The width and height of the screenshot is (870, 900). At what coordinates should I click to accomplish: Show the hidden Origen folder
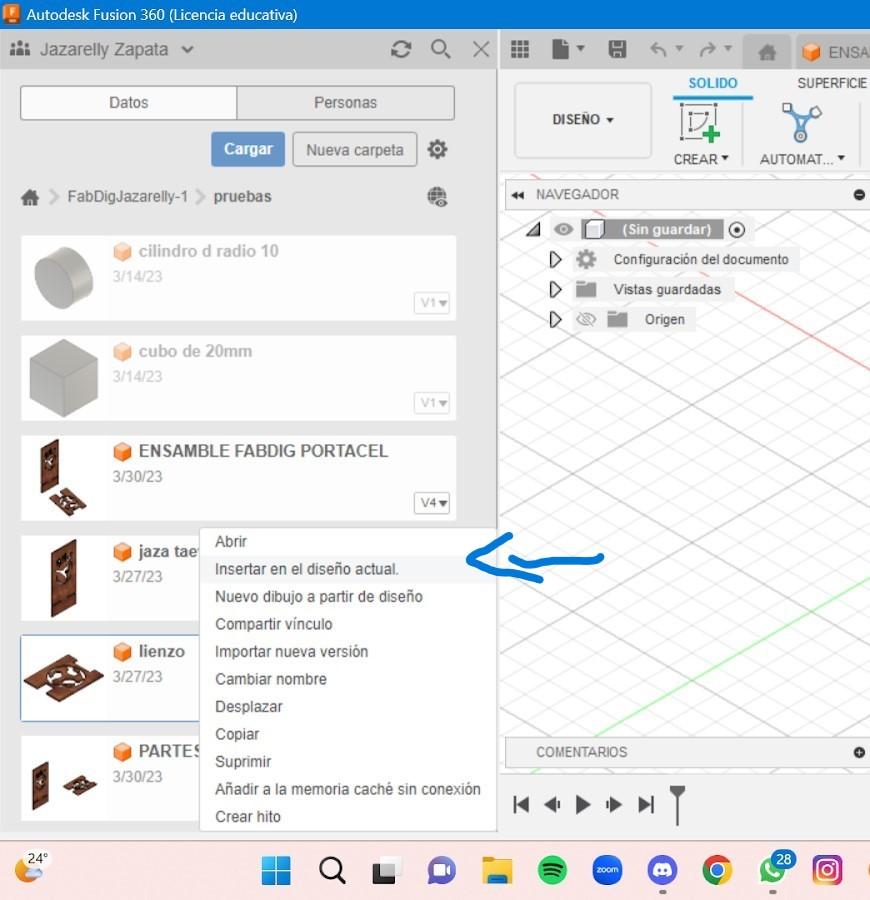pos(586,319)
